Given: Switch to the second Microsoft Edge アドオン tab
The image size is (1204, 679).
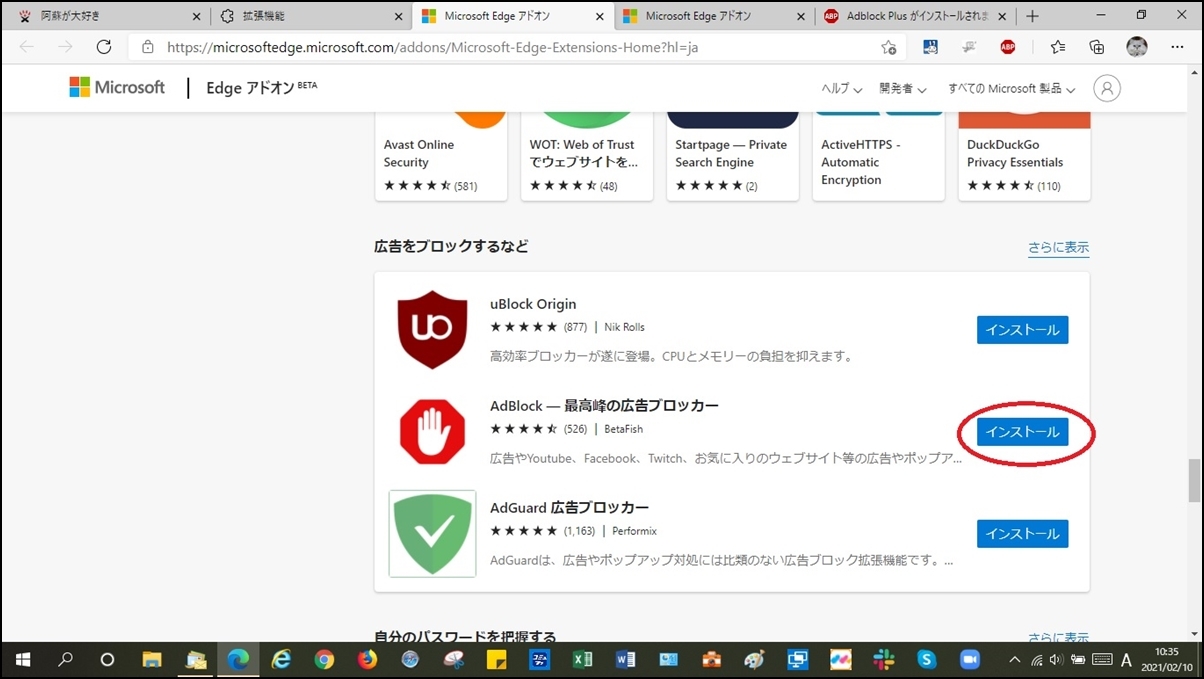Looking at the screenshot, I should [712, 16].
